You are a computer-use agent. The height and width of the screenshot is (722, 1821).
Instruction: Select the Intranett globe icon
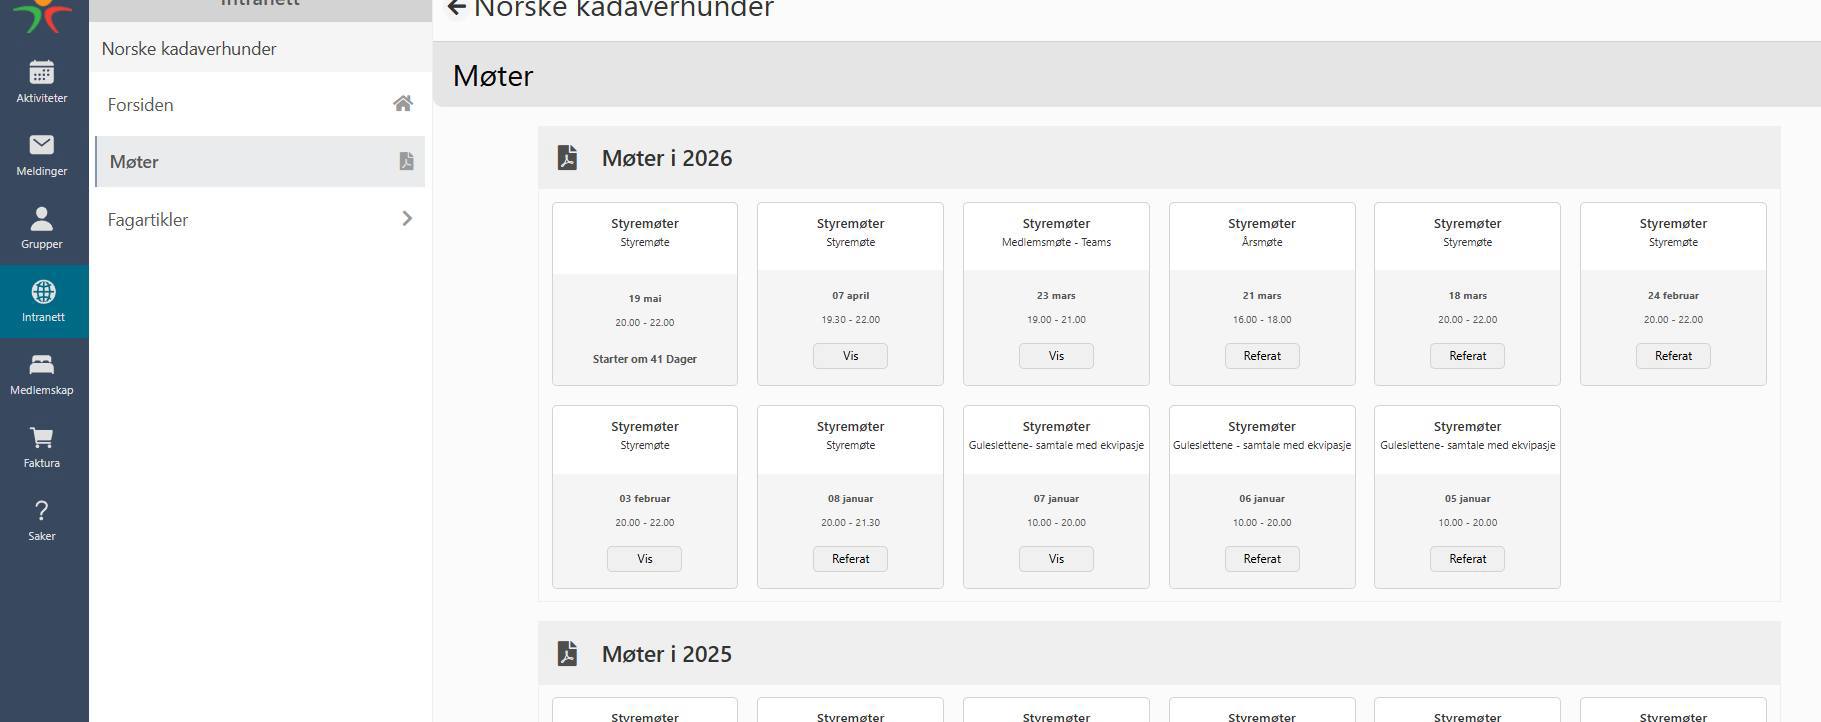coord(43,292)
